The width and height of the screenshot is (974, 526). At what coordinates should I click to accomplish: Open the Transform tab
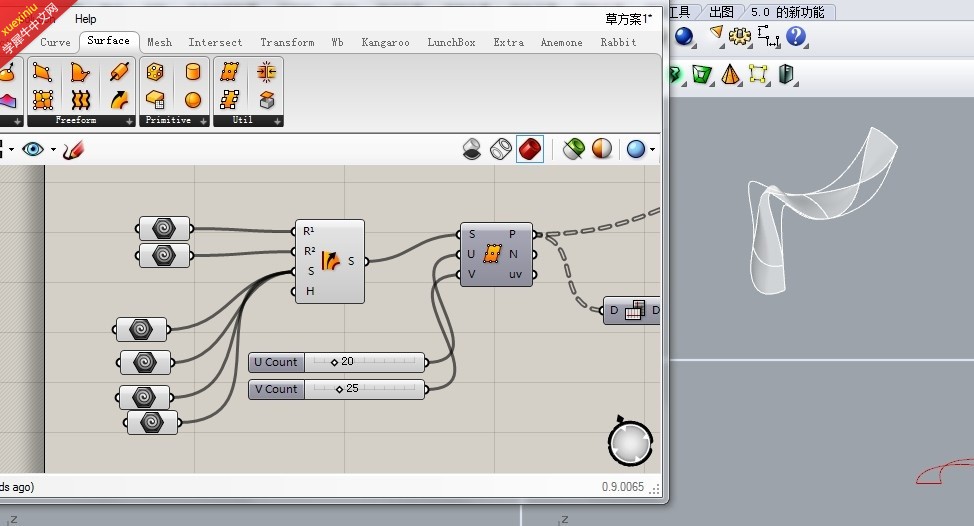click(x=287, y=42)
